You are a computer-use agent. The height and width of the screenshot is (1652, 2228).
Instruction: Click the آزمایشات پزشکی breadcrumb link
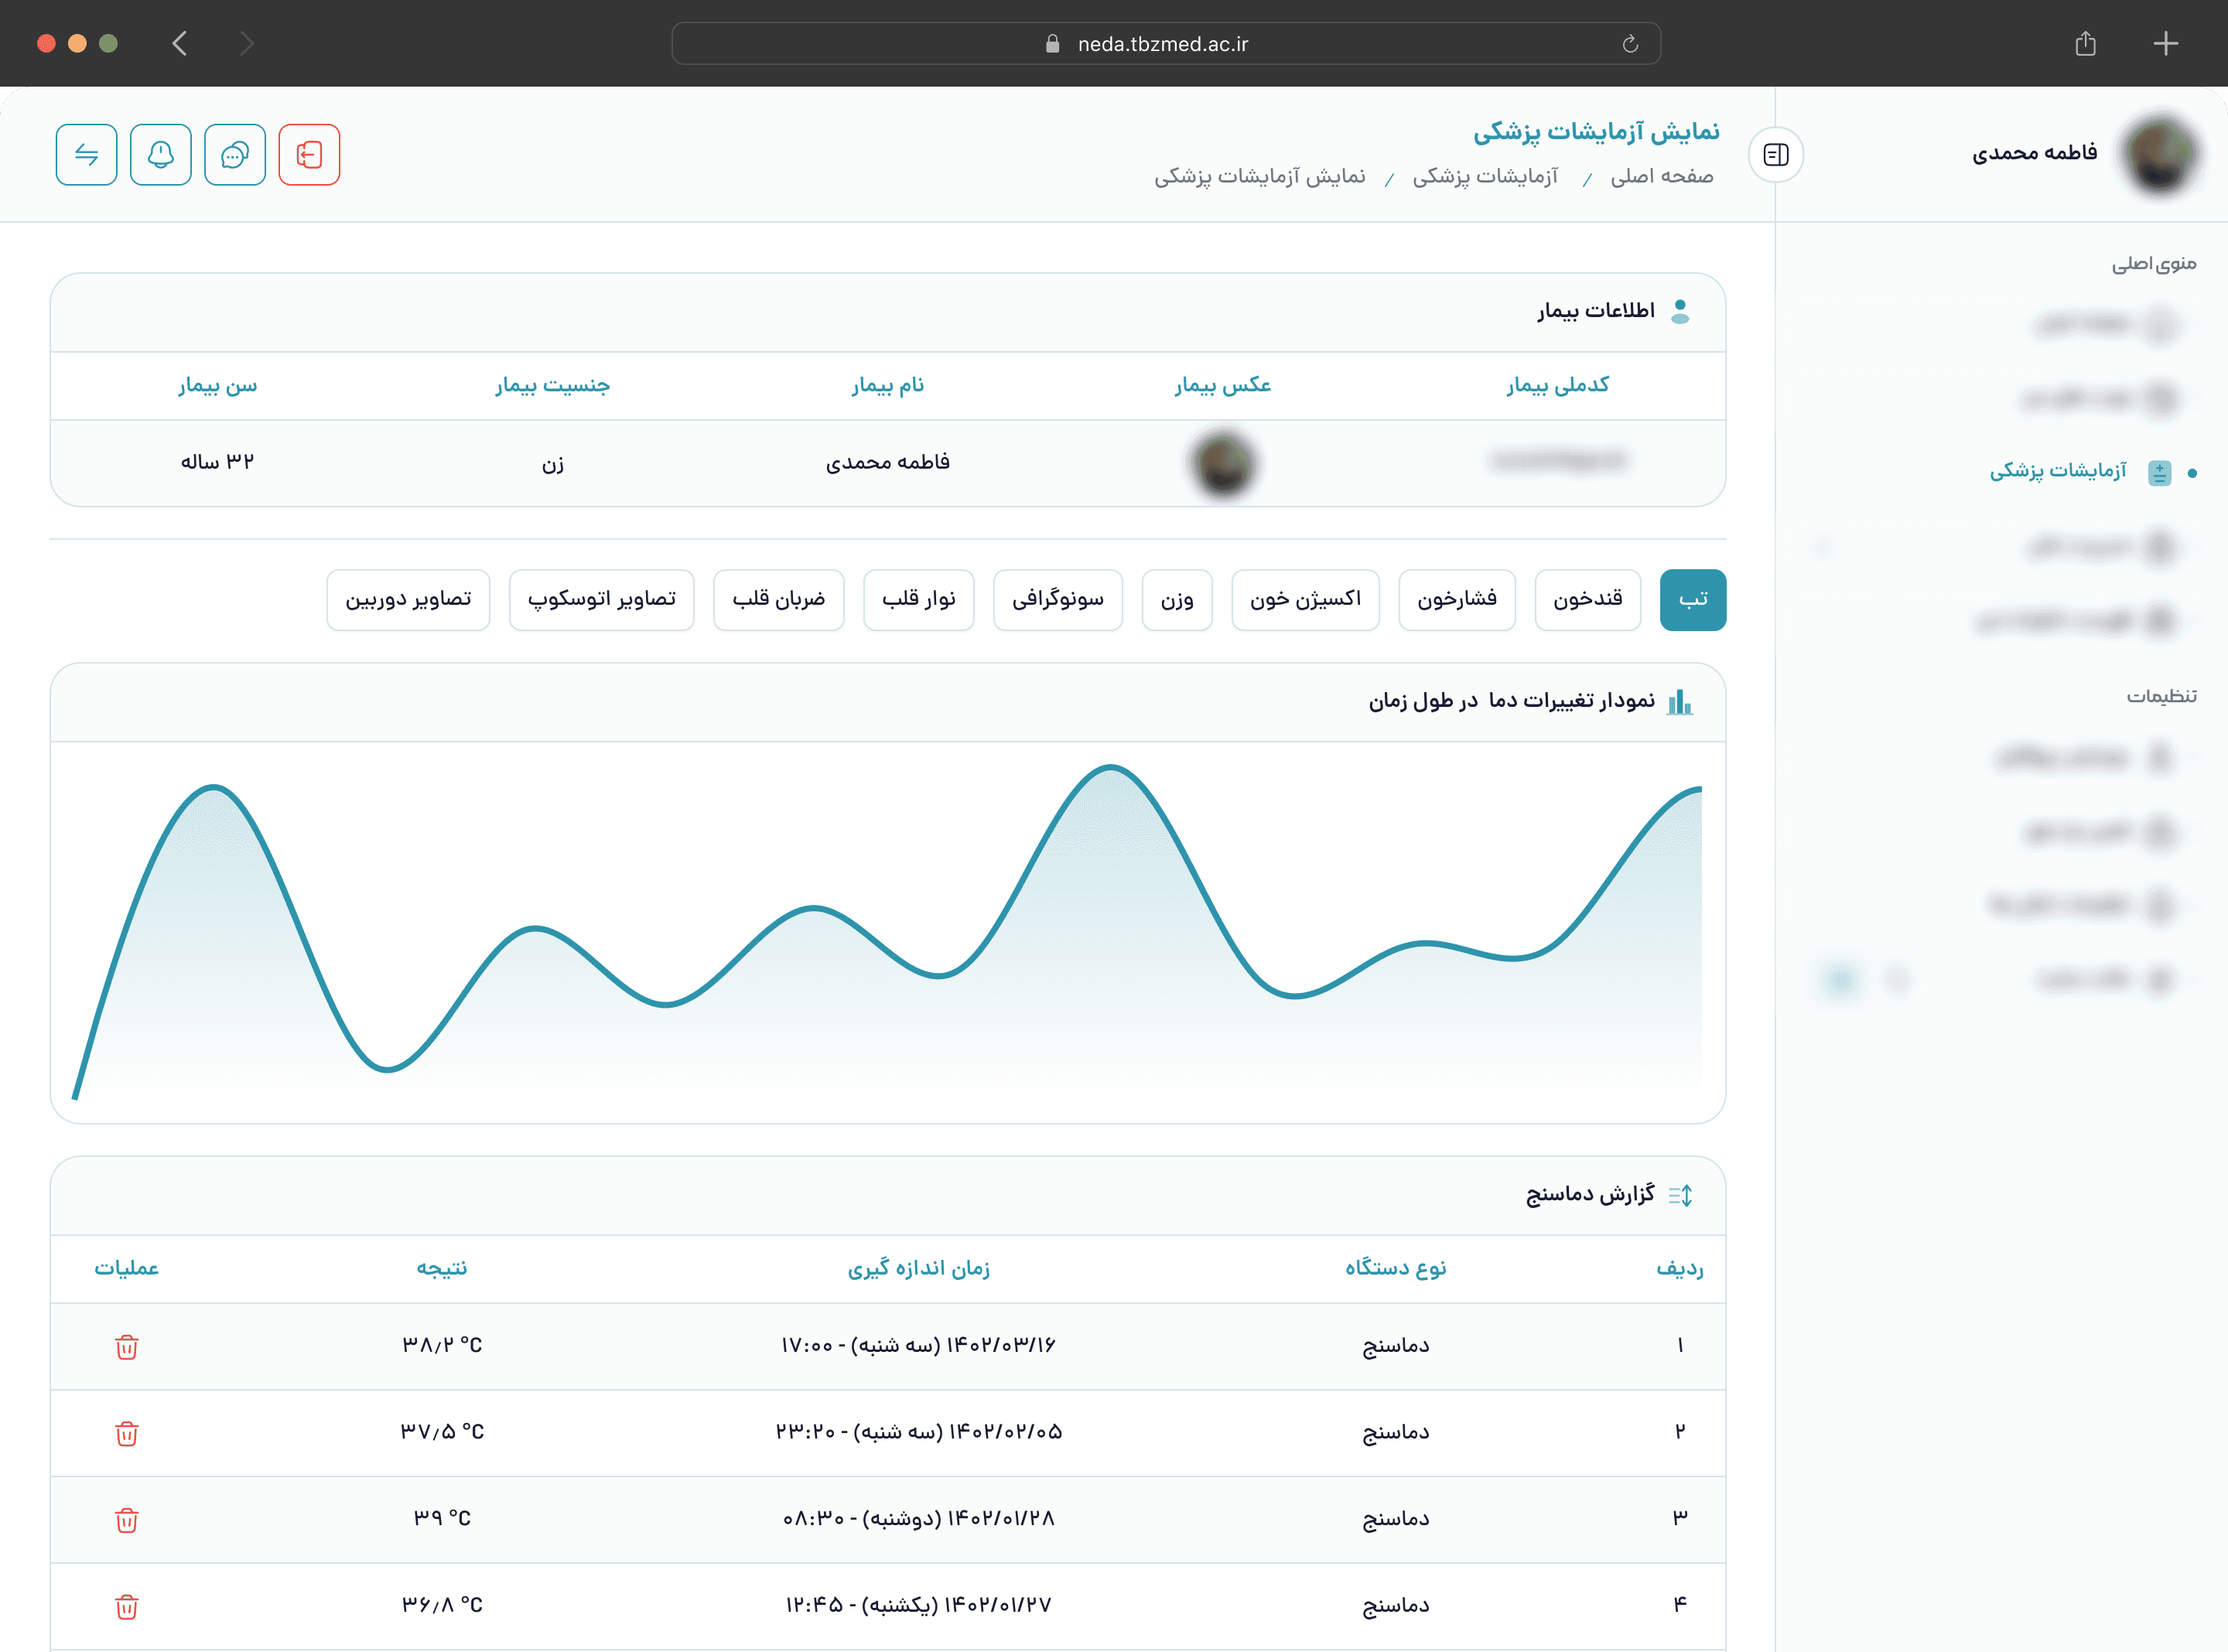[1485, 177]
